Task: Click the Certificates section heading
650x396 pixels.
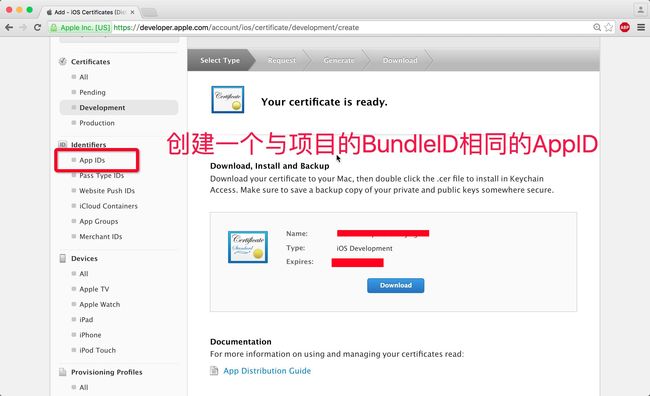Action: (90, 61)
